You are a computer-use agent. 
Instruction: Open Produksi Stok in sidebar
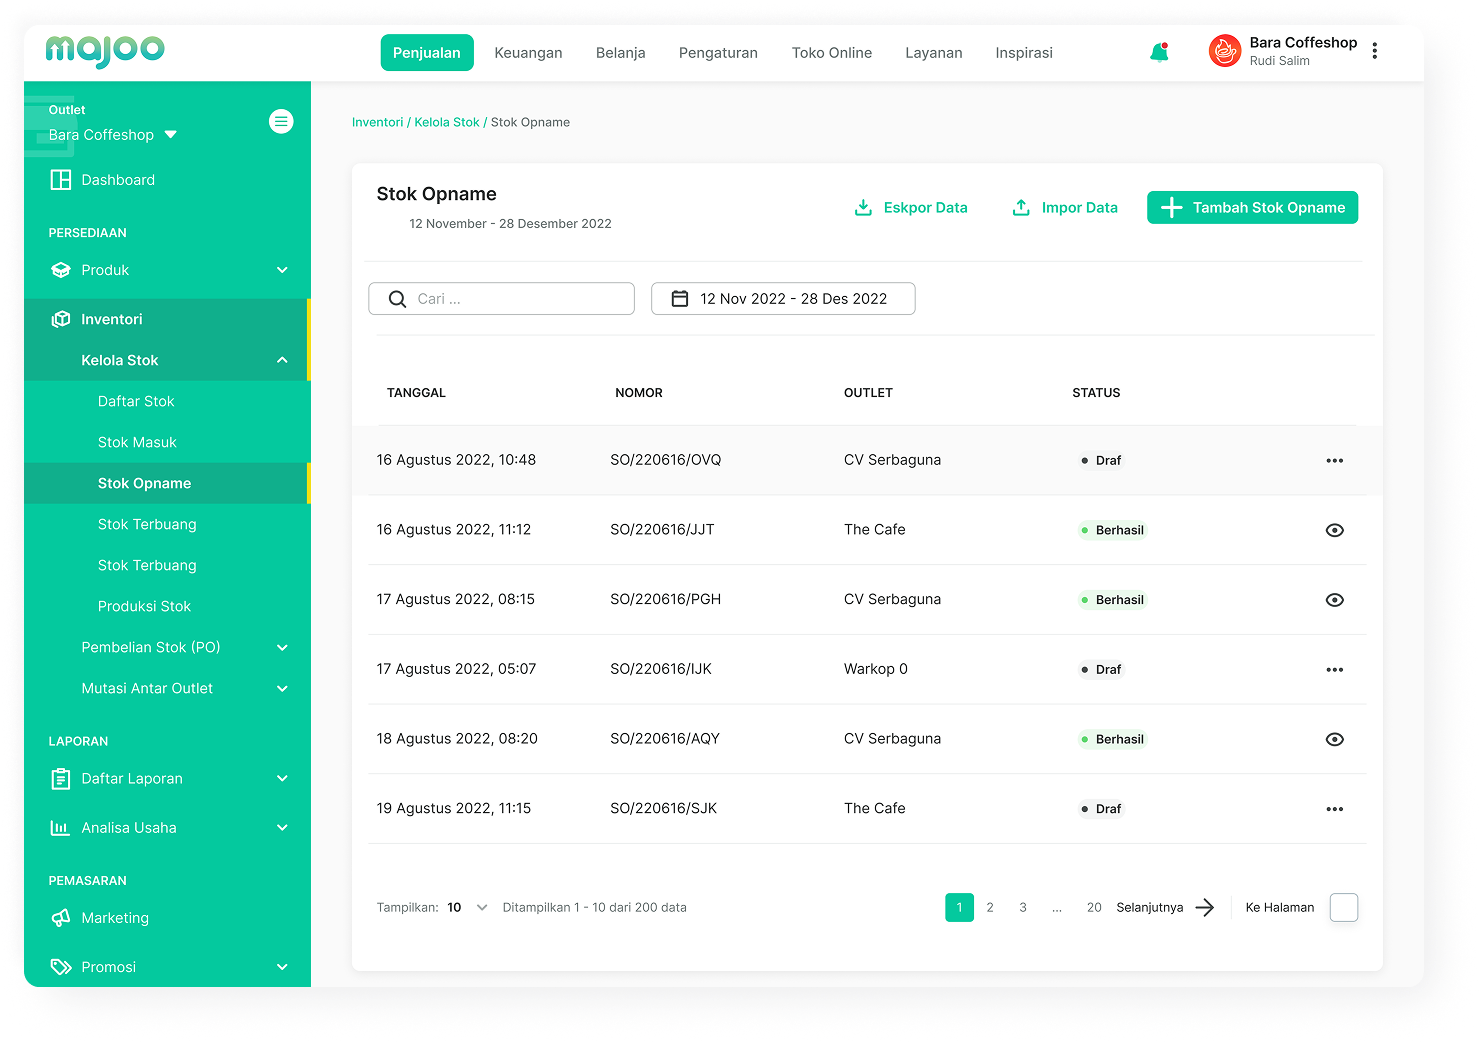144,606
